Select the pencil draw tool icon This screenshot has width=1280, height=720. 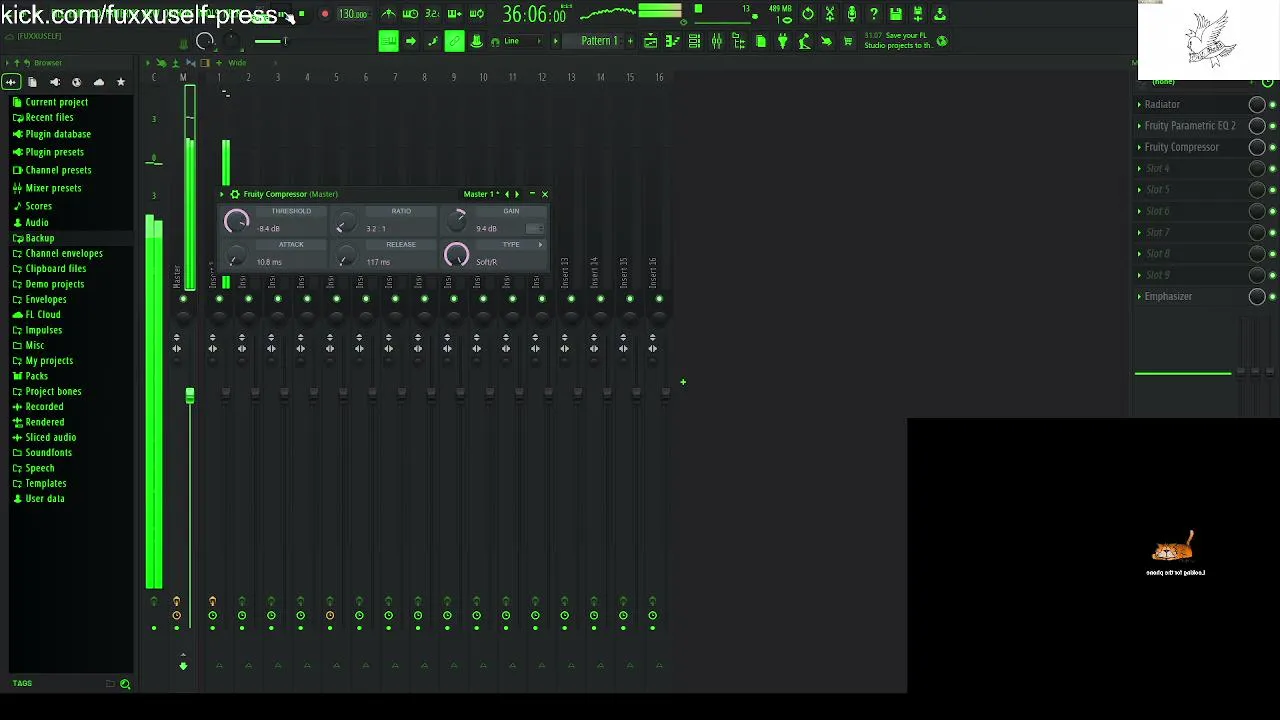click(433, 41)
